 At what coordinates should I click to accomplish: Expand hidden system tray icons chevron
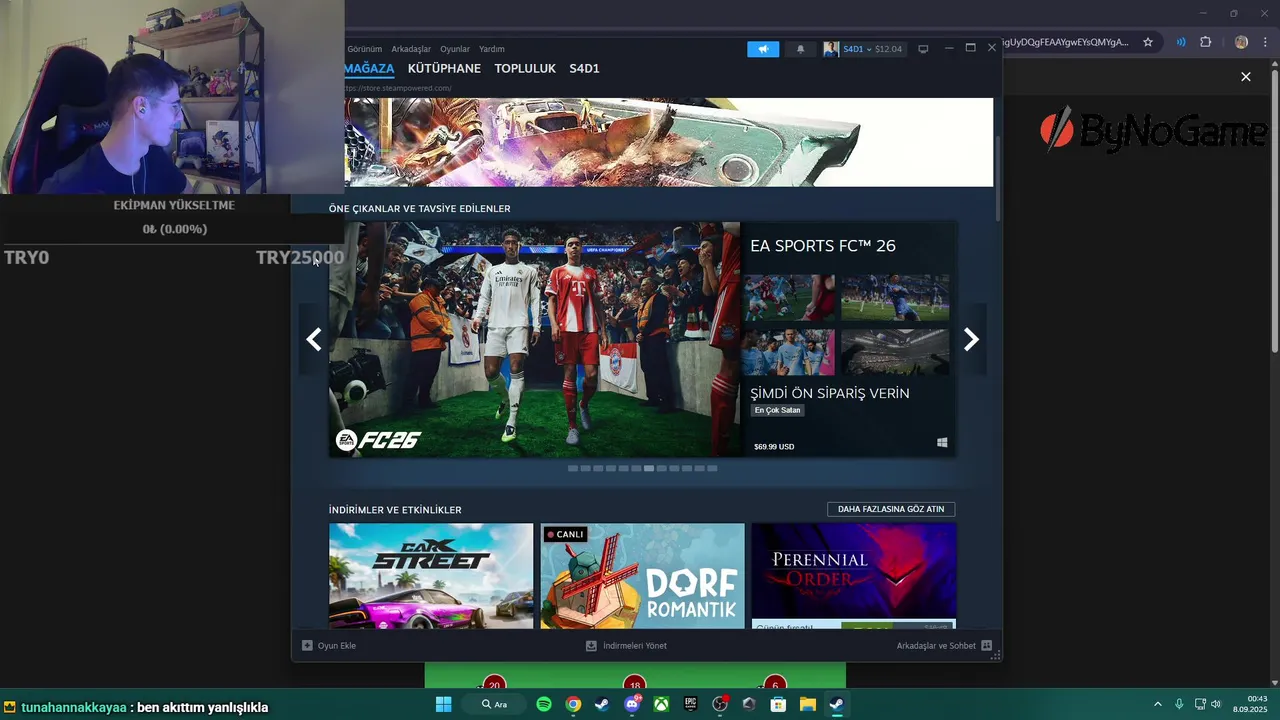[1158, 704]
